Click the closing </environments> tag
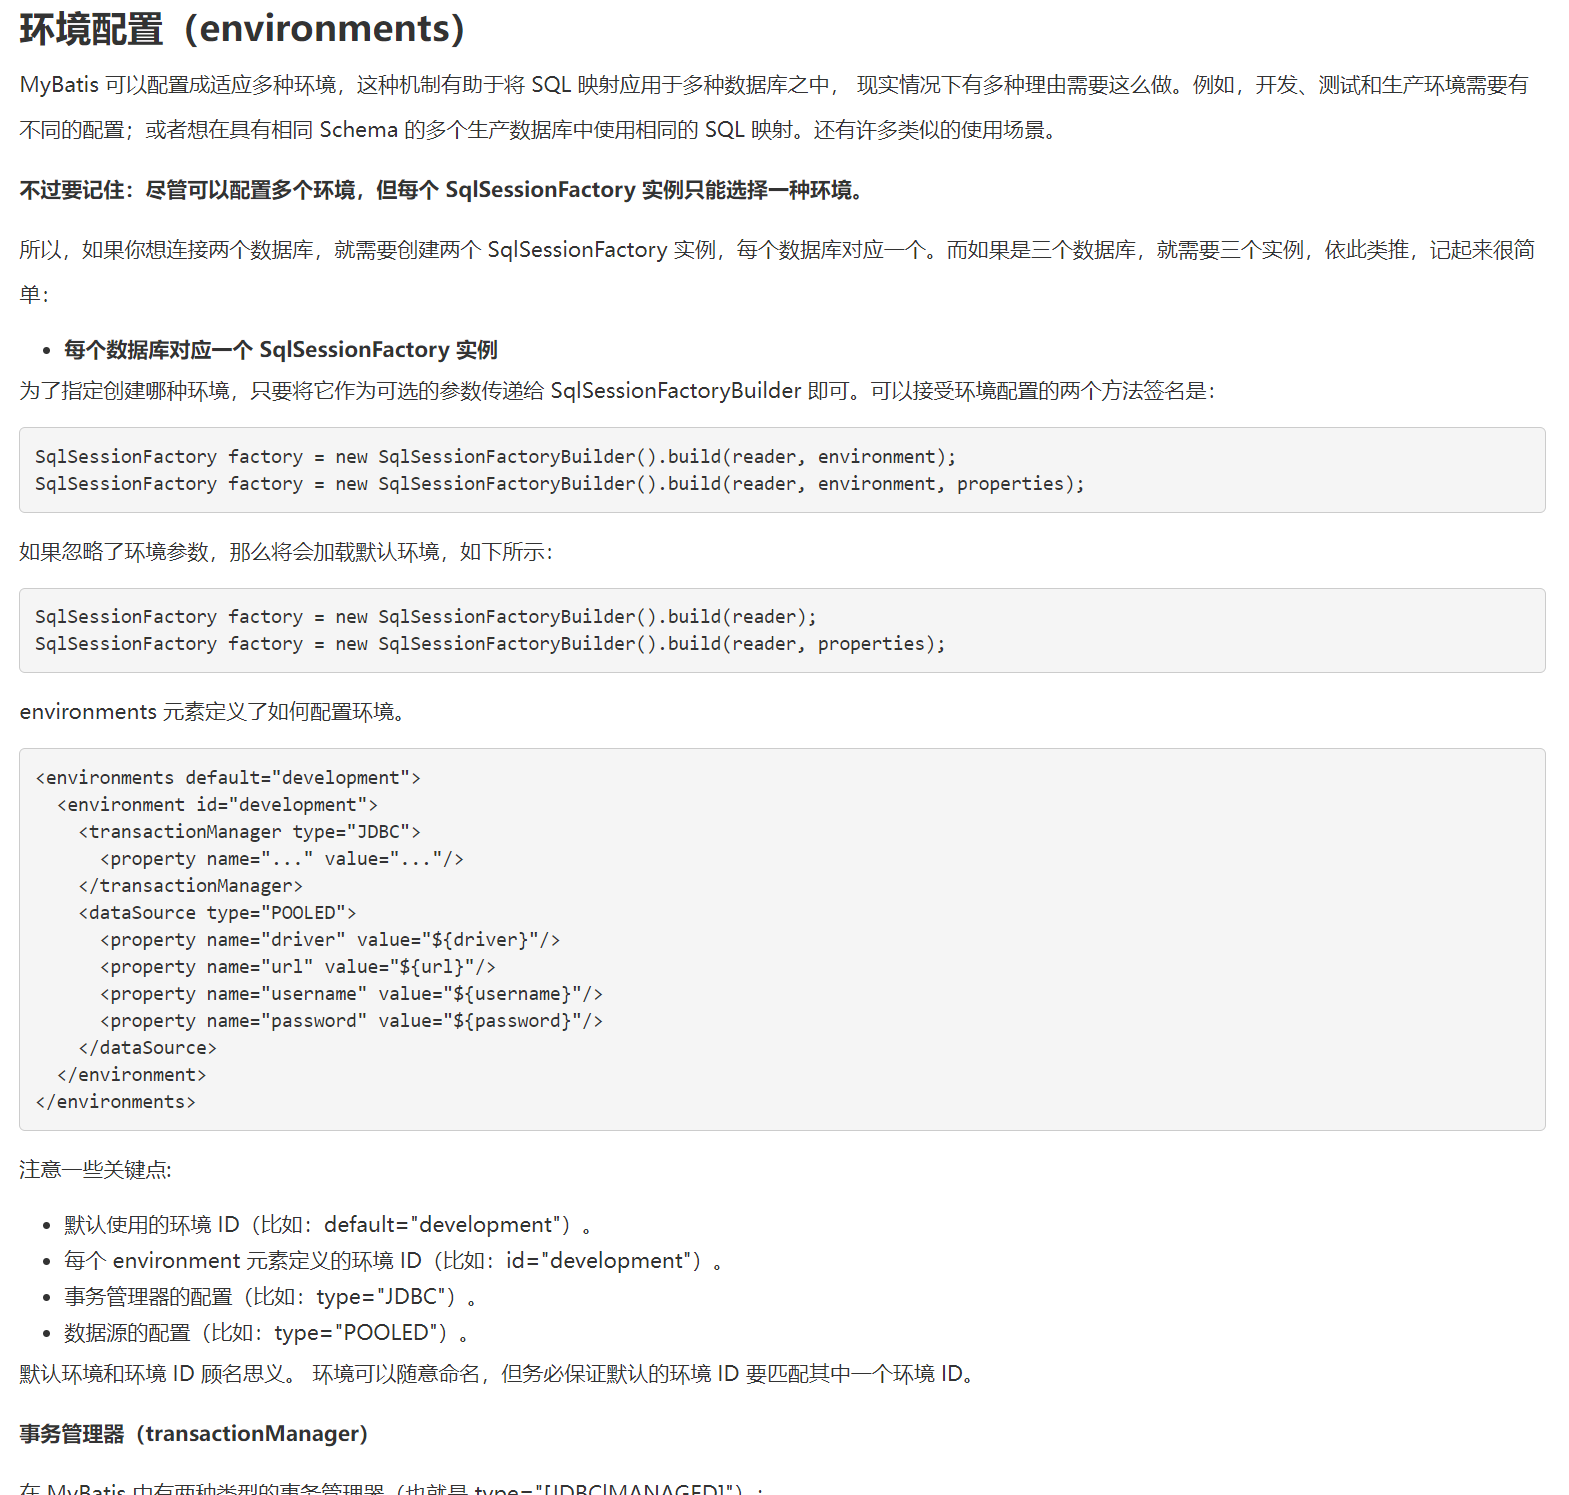Screen dimensions: 1569x1495 (115, 1102)
